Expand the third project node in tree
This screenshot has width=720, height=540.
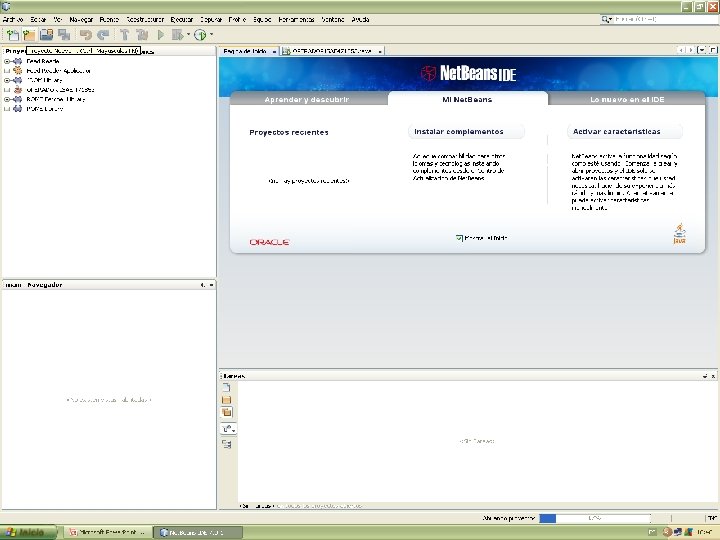6,80
